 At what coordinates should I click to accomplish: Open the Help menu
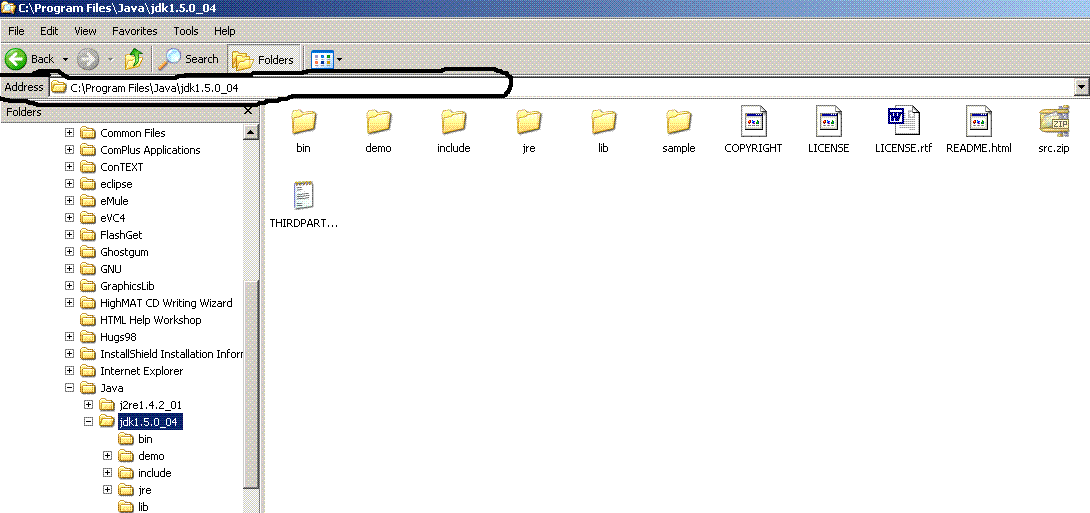(225, 31)
